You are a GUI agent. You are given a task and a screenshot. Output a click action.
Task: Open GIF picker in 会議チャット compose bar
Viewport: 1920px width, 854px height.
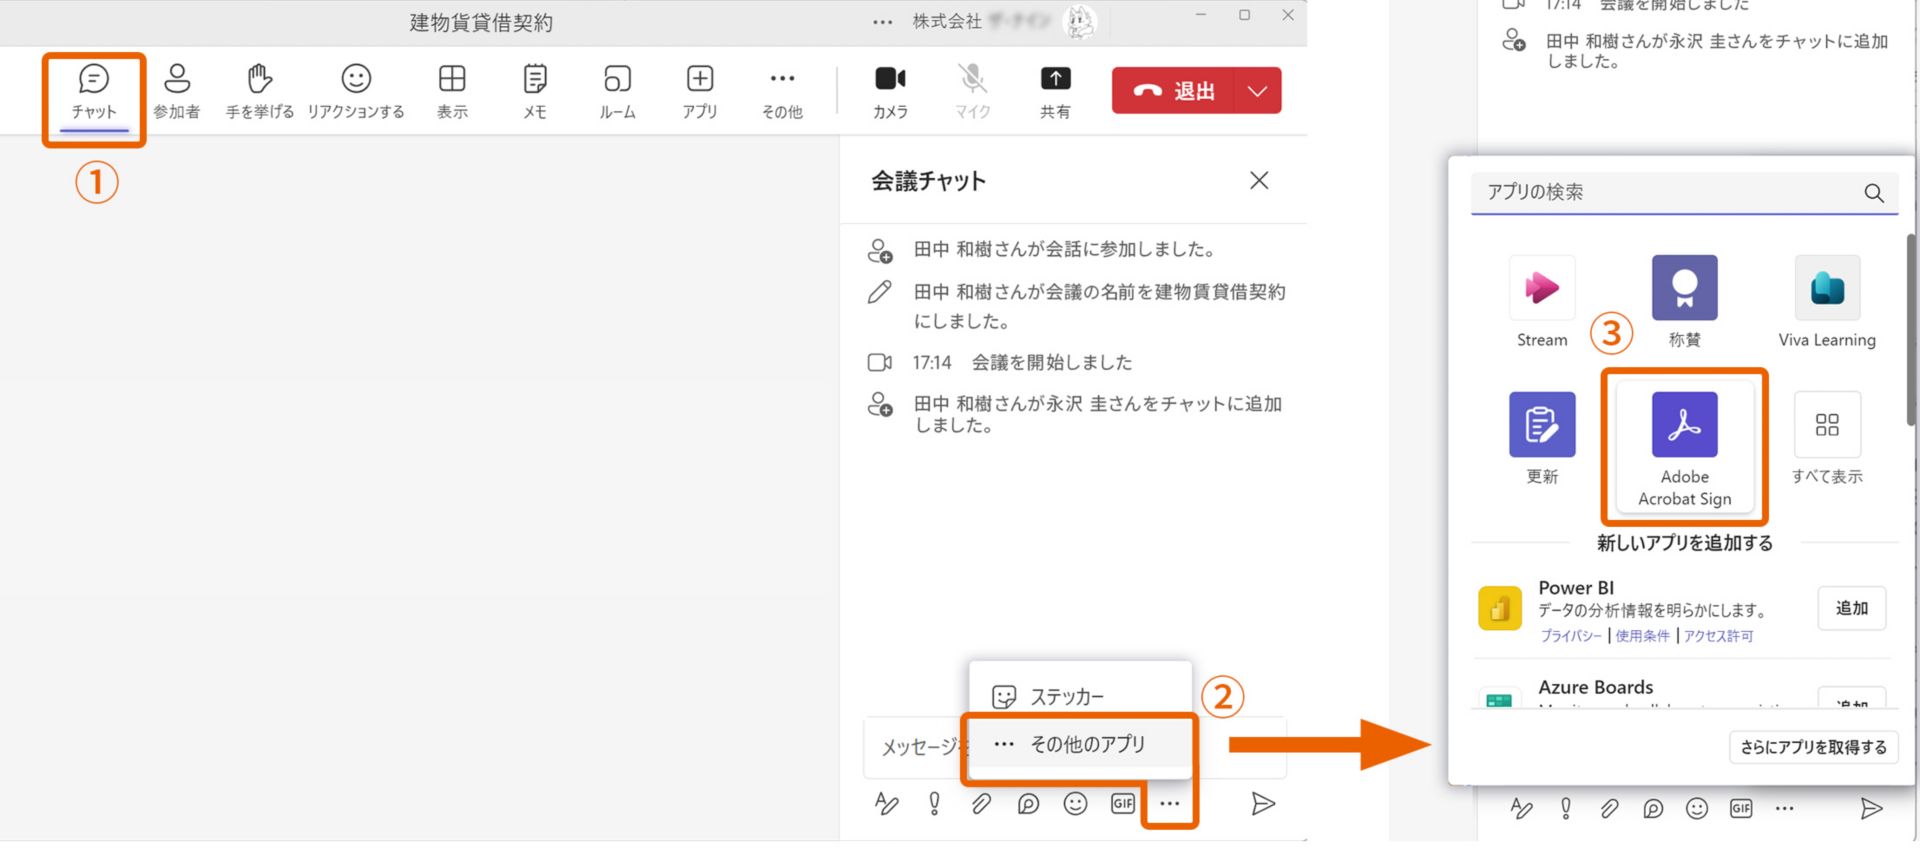tap(1123, 803)
